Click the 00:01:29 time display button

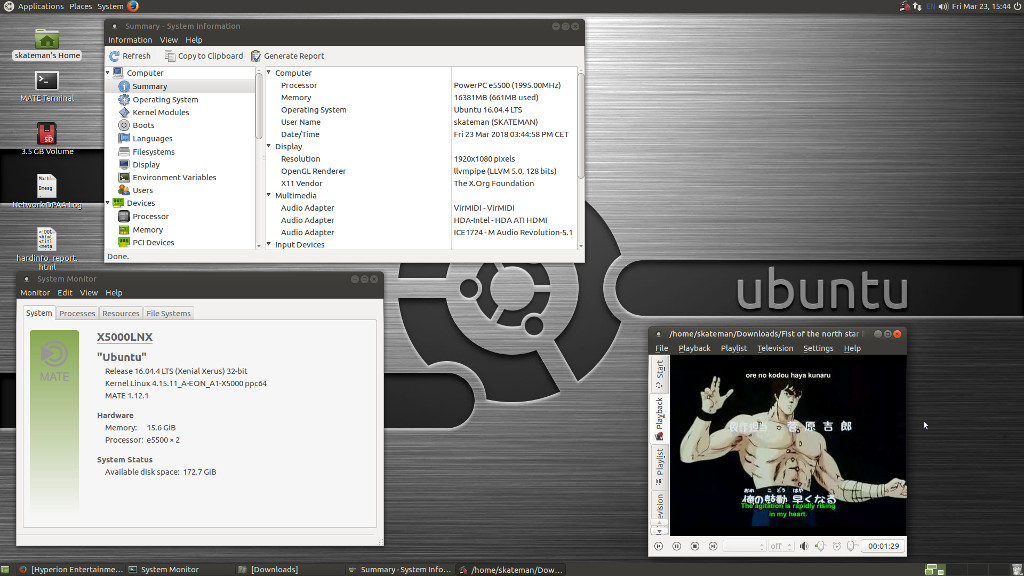point(883,546)
